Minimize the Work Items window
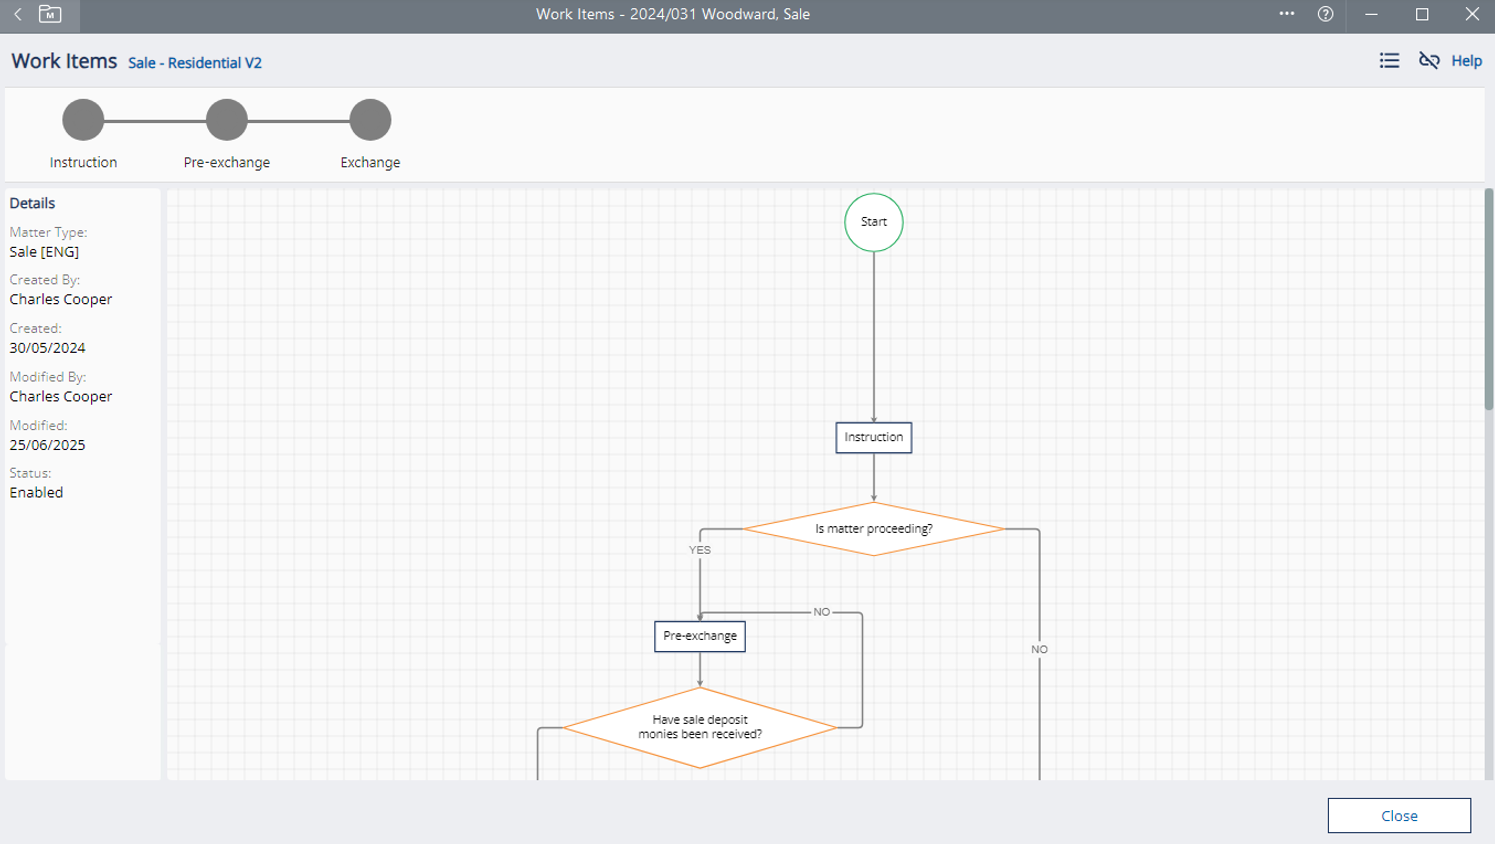The image size is (1495, 844). pyautogui.click(x=1371, y=14)
